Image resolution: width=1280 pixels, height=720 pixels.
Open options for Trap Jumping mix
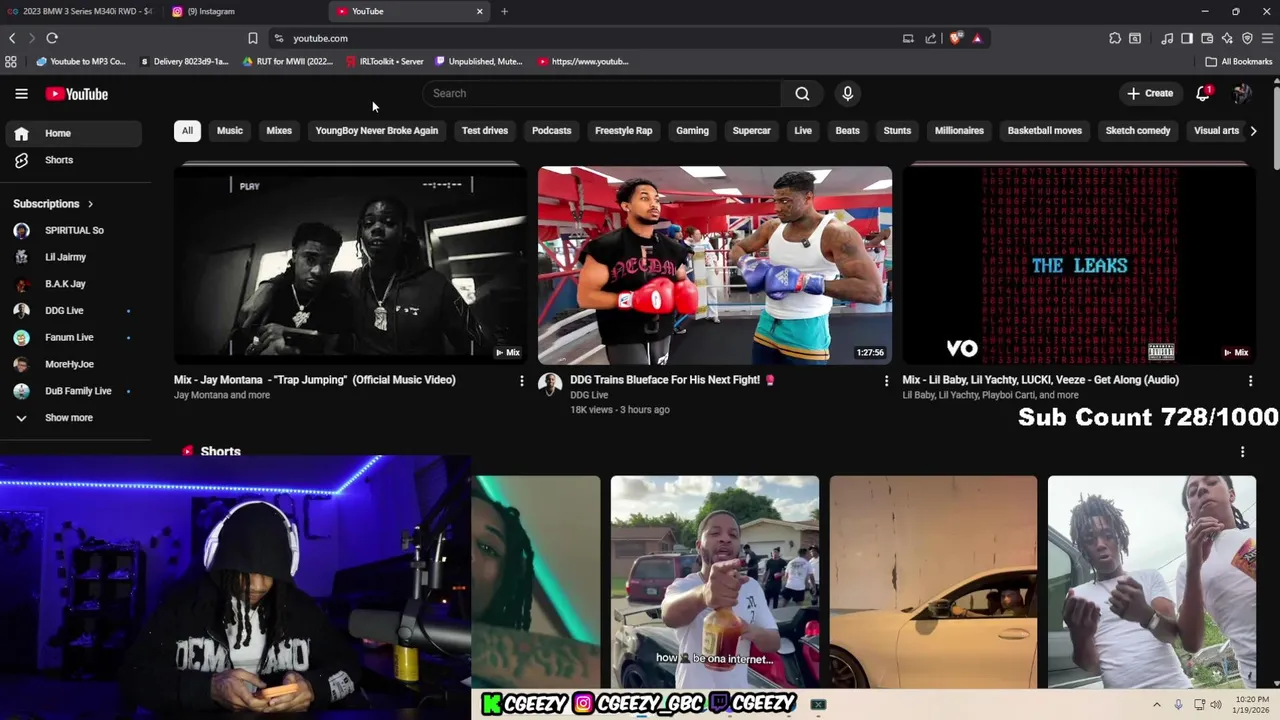[x=521, y=381]
